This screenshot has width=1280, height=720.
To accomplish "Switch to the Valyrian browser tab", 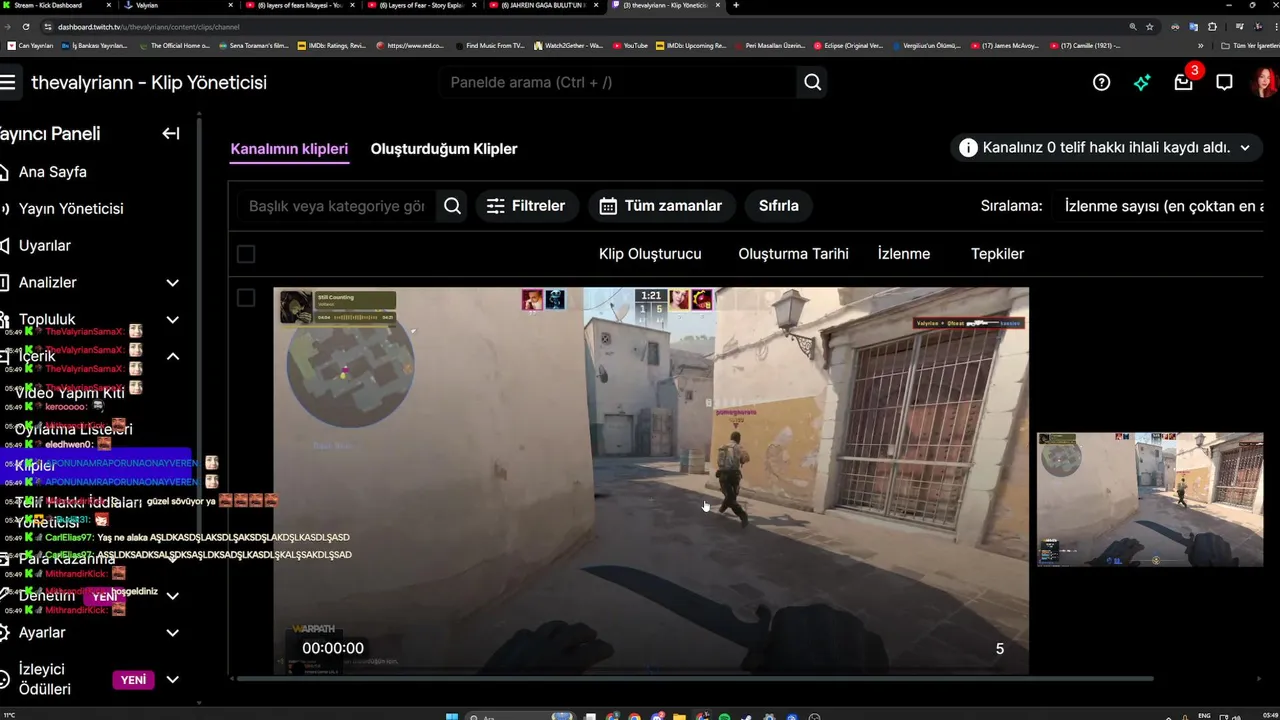I will coord(180,5).
